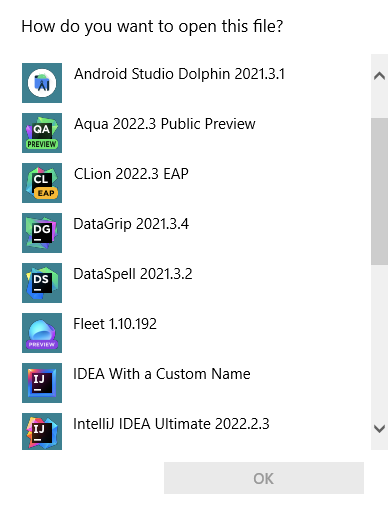Click the app list scrollbar thumb

click(379, 191)
